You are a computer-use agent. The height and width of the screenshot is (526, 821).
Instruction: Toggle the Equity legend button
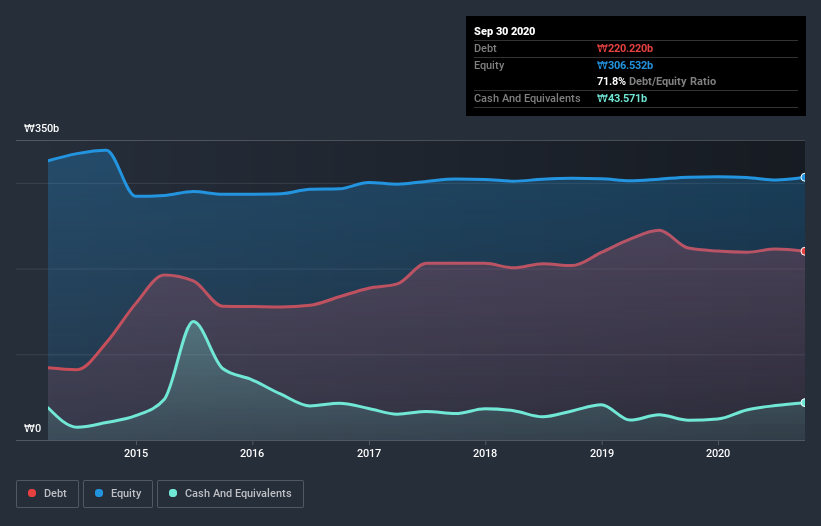tap(118, 494)
